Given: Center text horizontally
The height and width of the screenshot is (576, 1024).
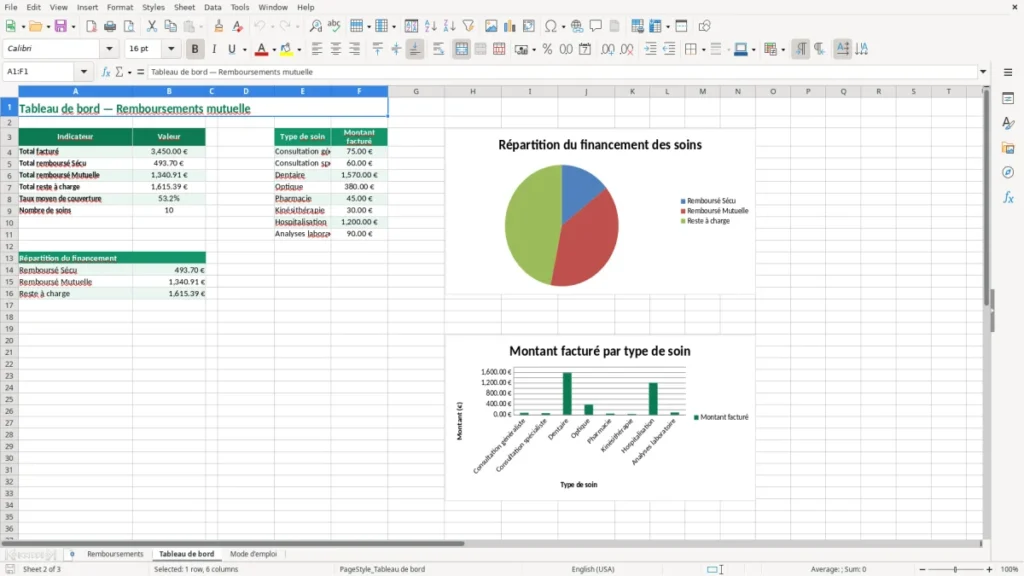Looking at the screenshot, I should click(x=336, y=49).
